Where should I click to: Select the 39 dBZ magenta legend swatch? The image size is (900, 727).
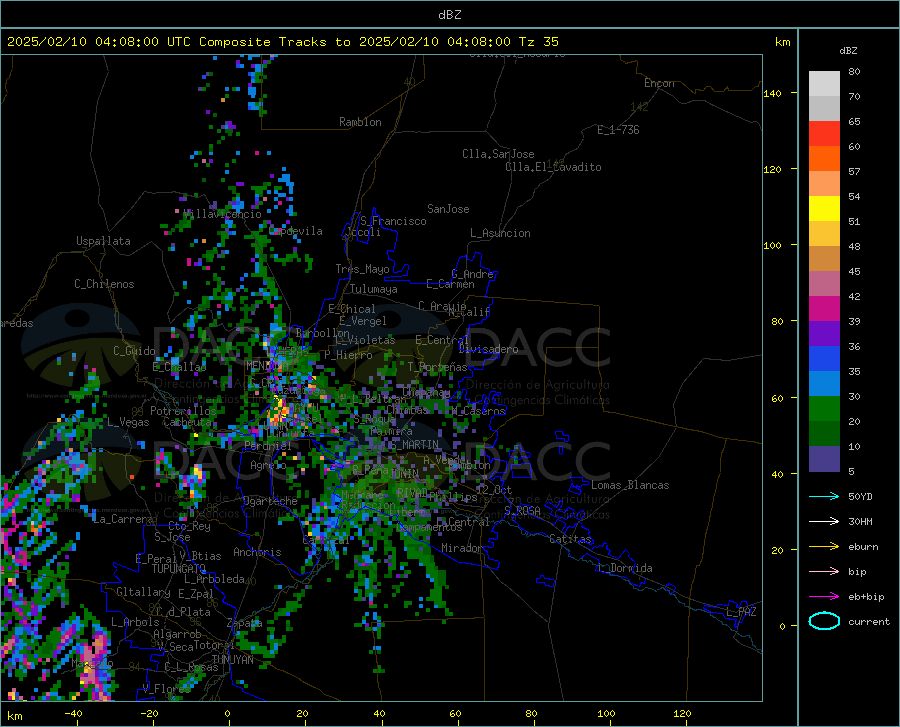(x=824, y=309)
